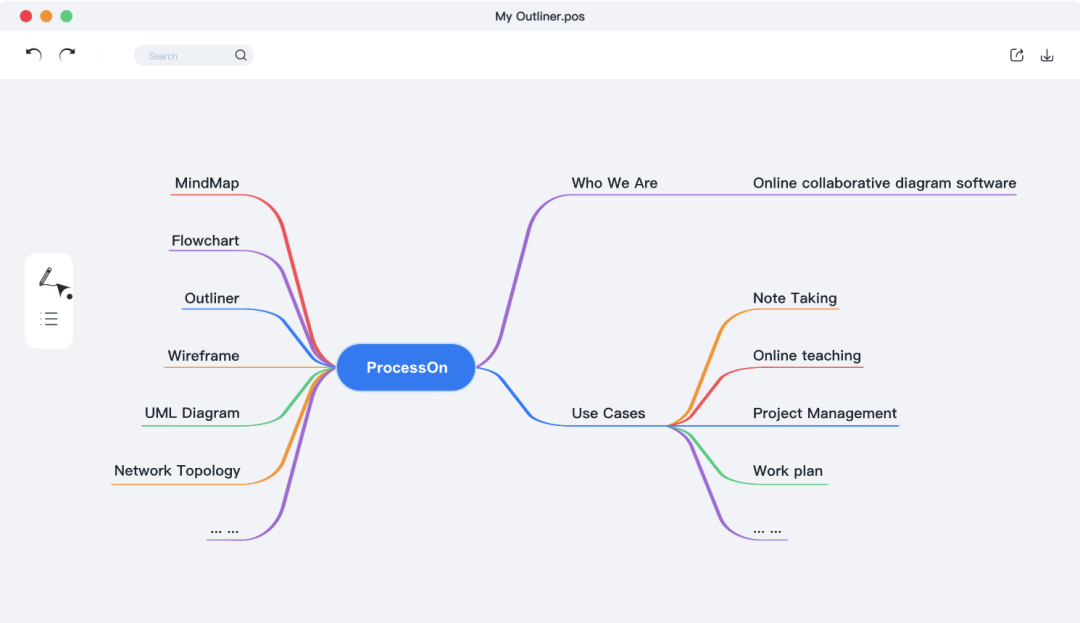Select the Use Cases node
The height and width of the screenshot is (623, 1080).
[x=608, y=413]
